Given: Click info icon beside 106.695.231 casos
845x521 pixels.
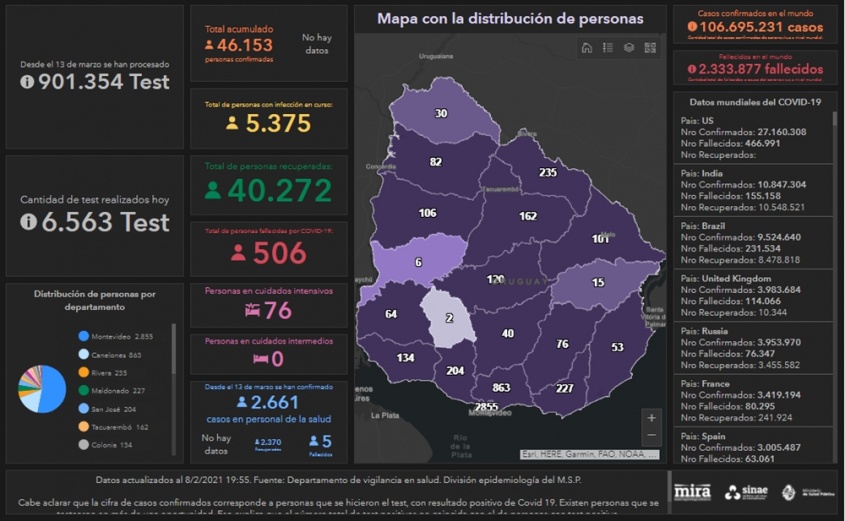Looking at the screenshot, I should pos(692,27).
